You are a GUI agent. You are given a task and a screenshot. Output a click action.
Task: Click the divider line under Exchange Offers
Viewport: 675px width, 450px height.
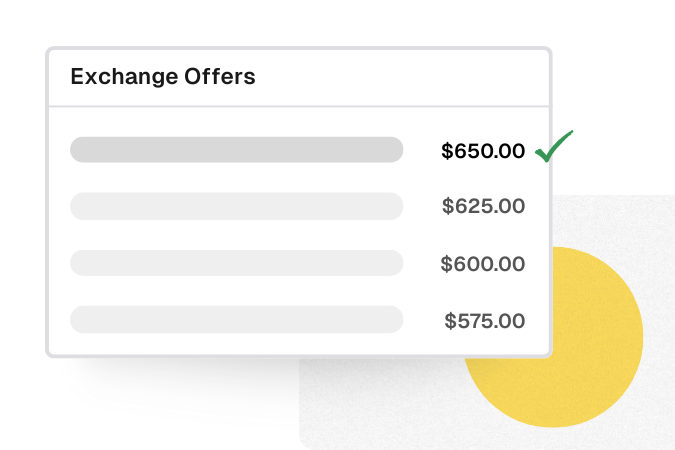pyautogui.click(x=299, y=106)
